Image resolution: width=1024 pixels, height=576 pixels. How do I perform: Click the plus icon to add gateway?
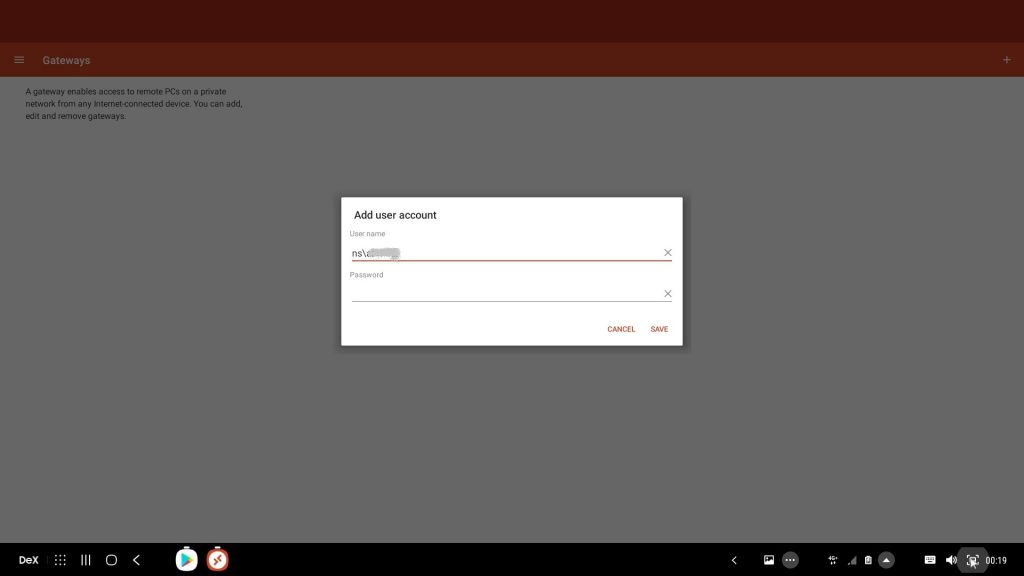coord(1006,60)
